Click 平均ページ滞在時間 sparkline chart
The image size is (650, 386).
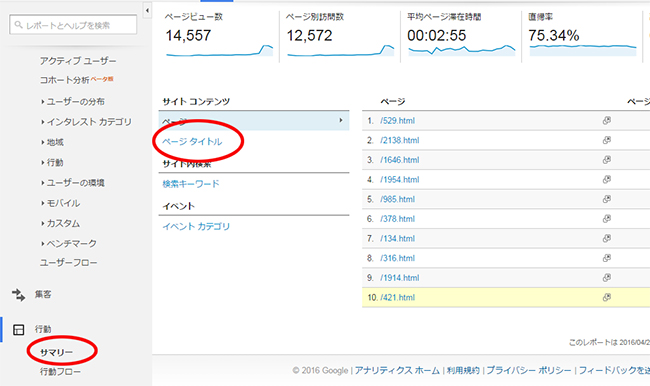coord(461,50)
